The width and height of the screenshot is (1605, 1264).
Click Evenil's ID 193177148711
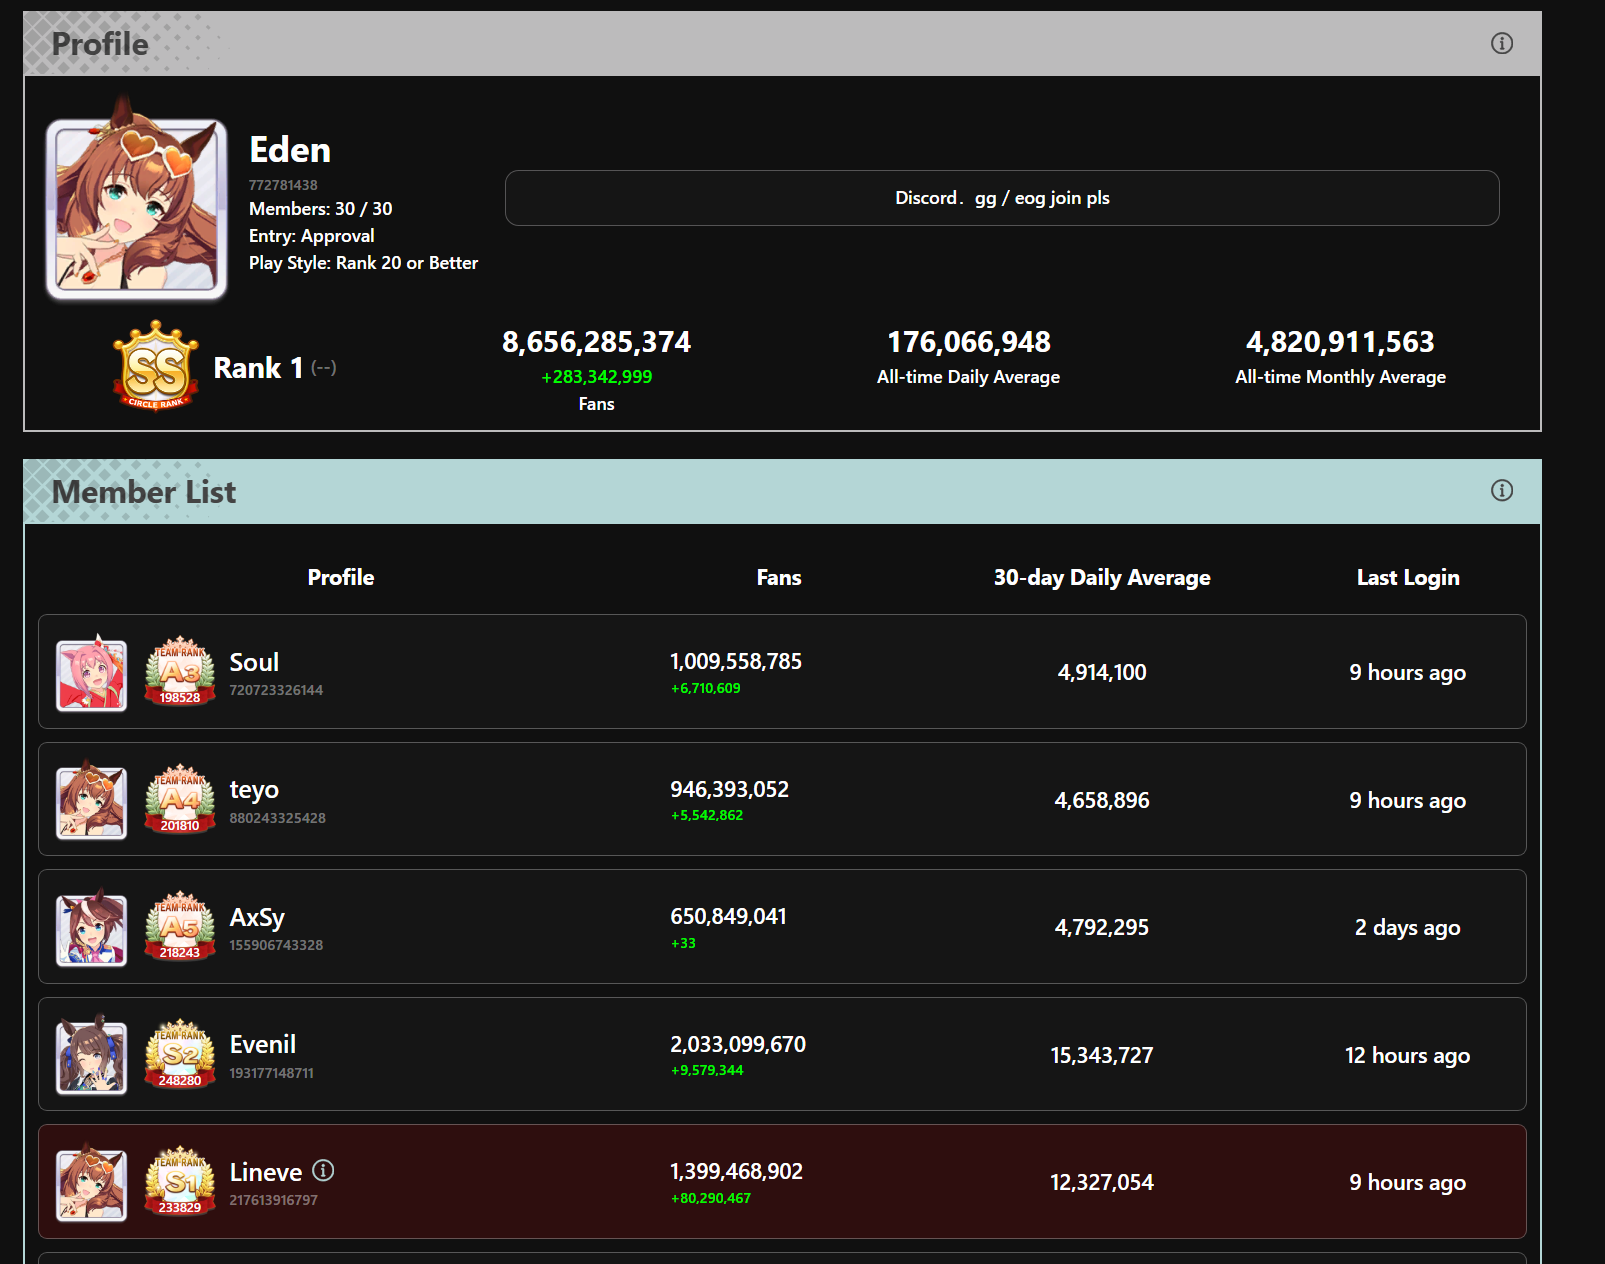click(271, 1073)
